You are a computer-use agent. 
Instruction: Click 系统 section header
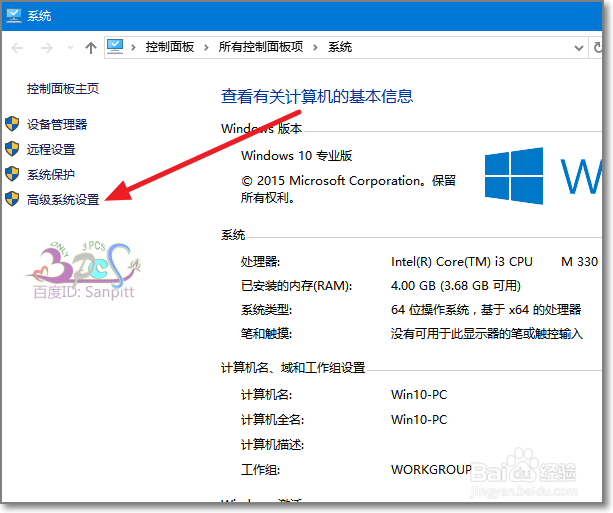pos(233,235)
